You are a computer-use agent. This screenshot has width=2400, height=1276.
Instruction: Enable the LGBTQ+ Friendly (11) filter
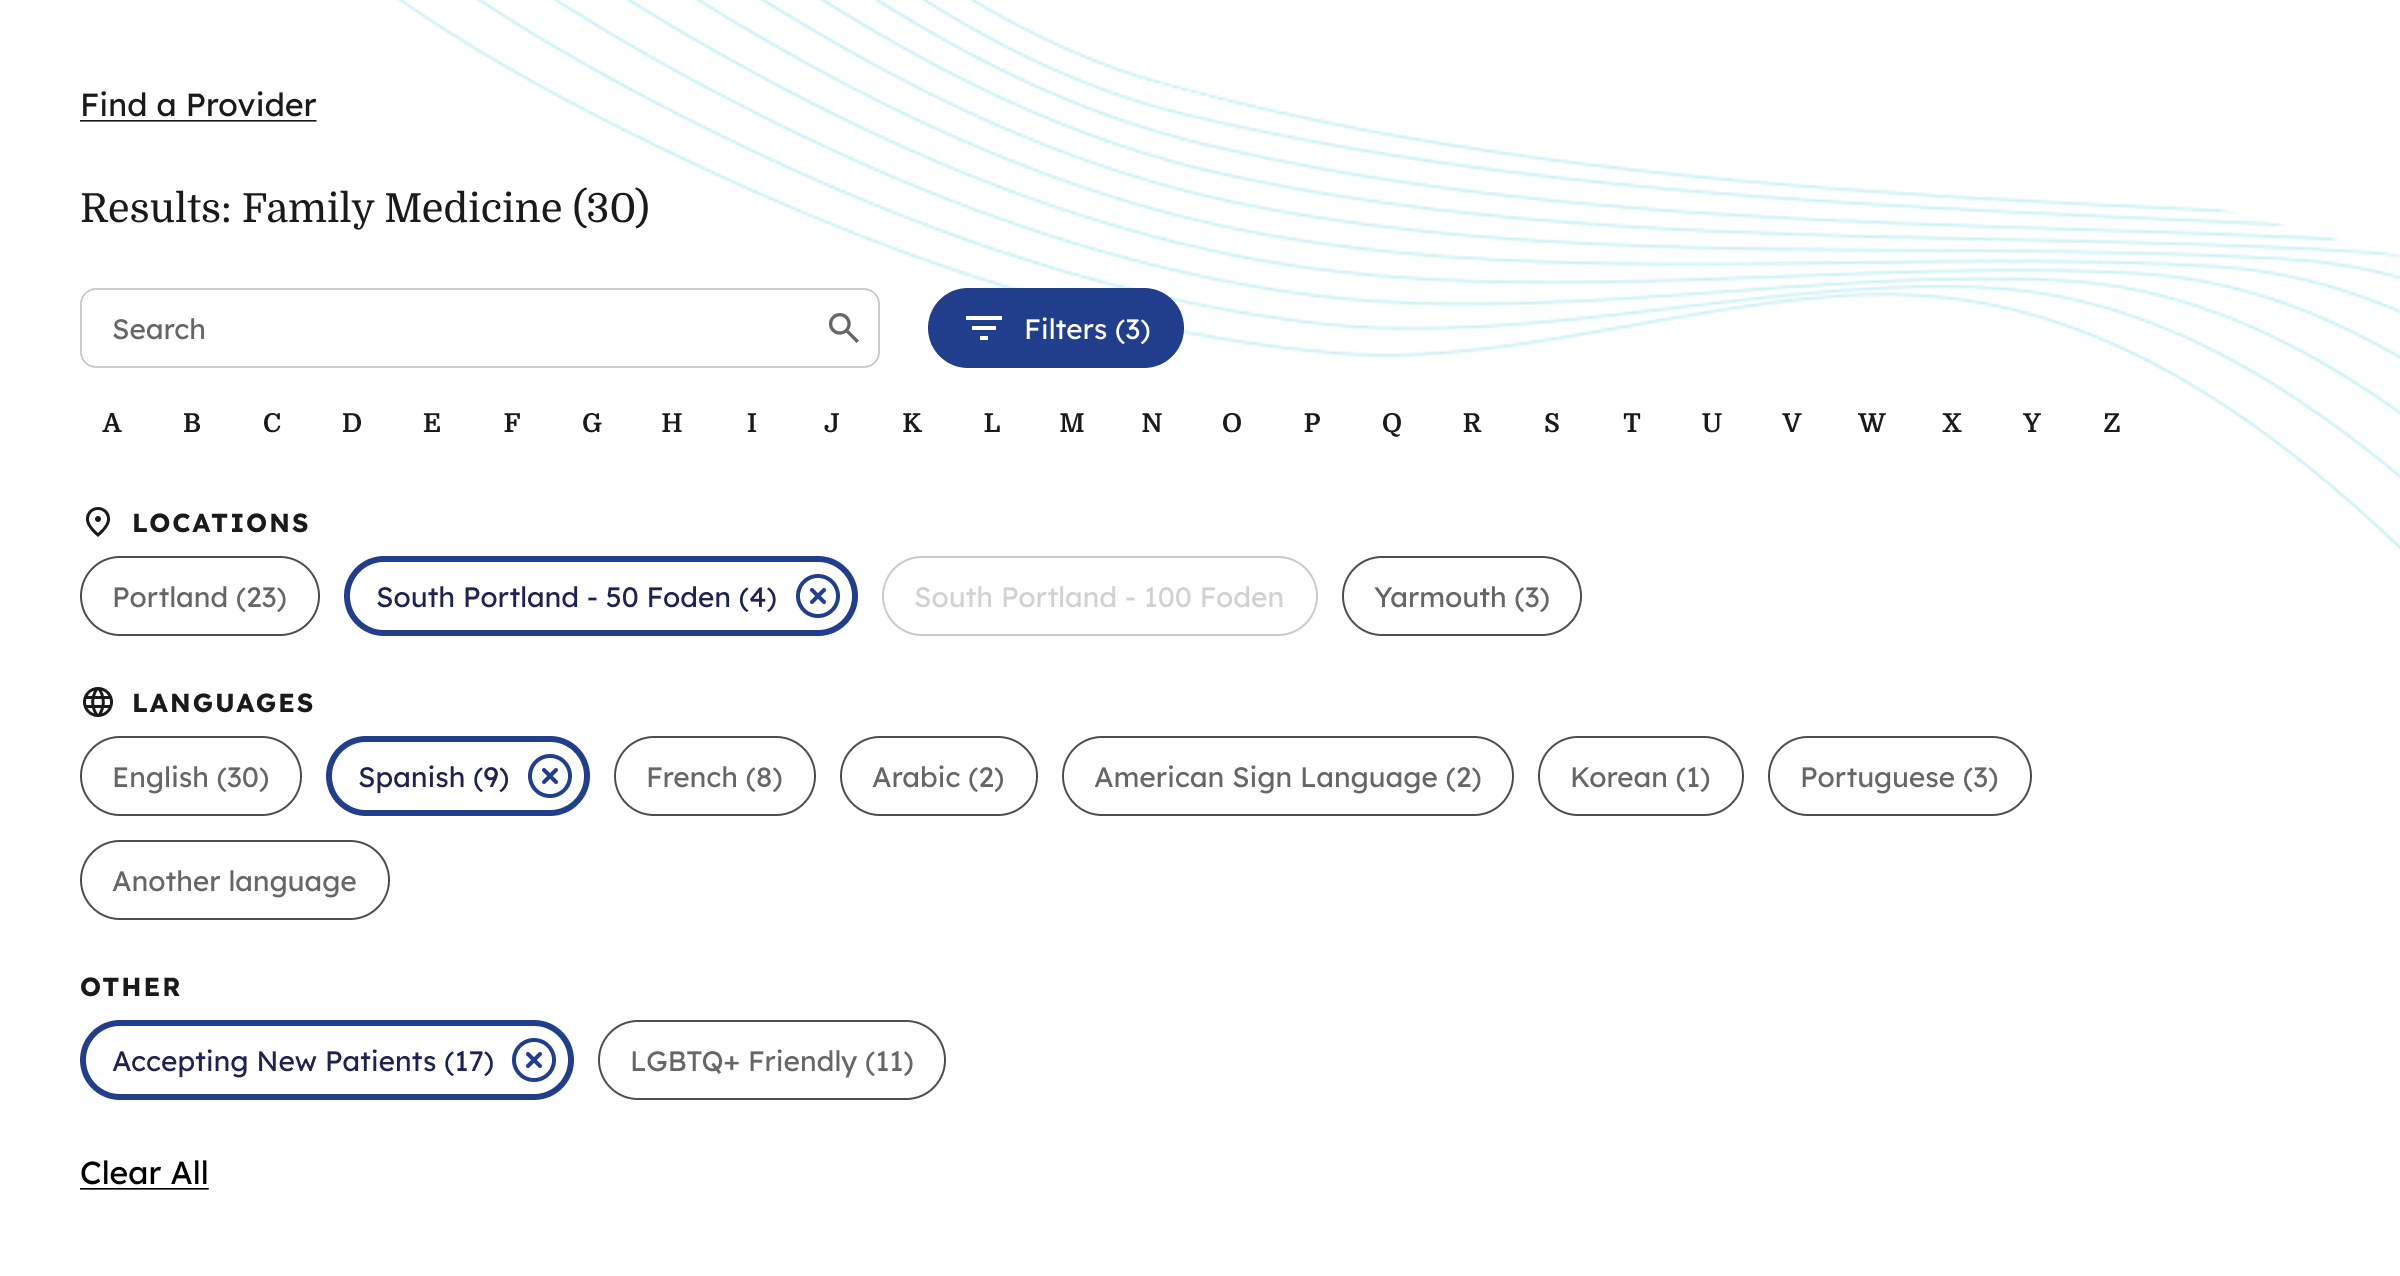(771, 1061)
